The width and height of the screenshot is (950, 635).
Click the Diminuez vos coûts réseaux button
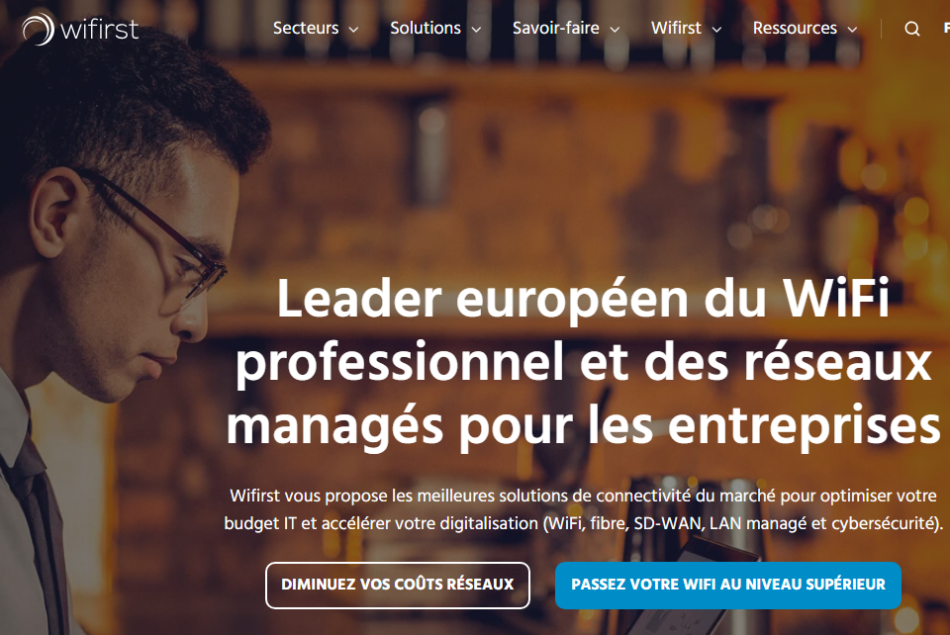coord(397,585)
